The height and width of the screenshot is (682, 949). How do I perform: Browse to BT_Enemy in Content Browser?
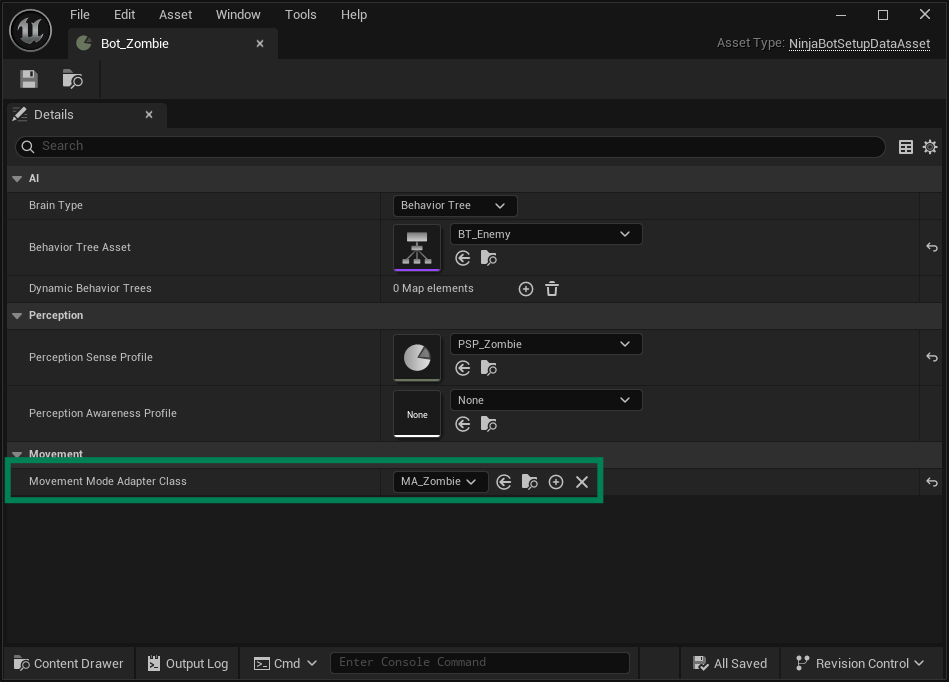click(x=488, y=257)
